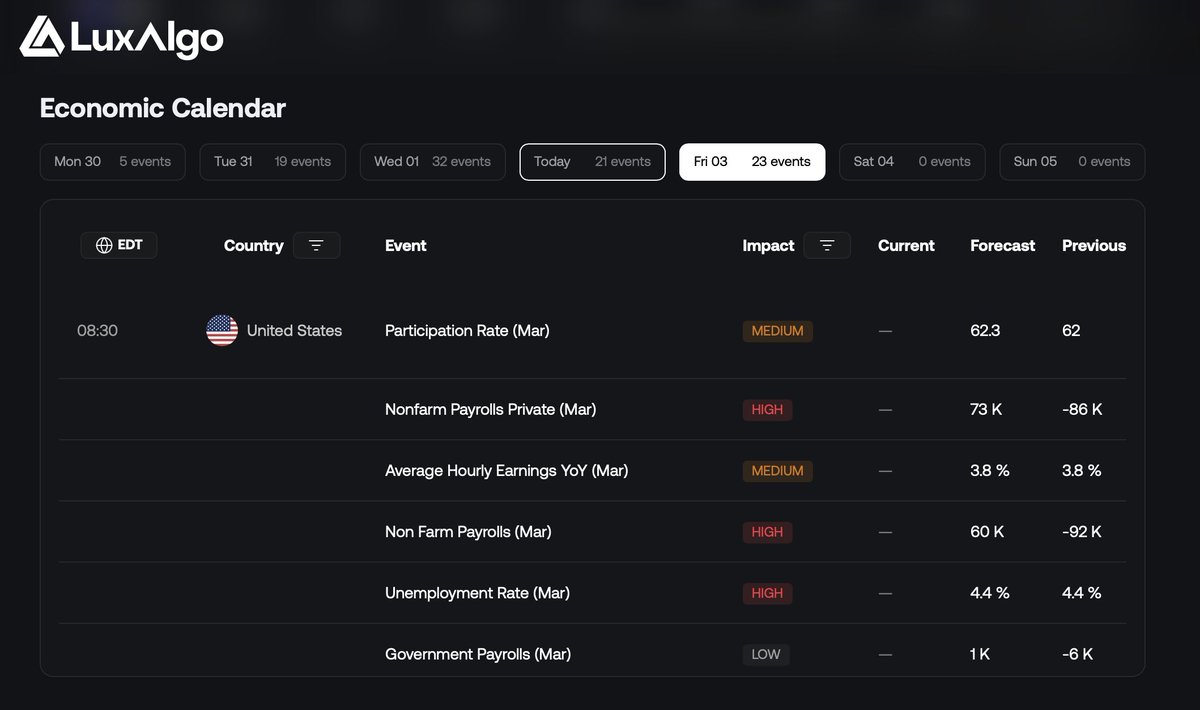Click the Previous column header
This screenshot has height=710, width=1200.
[1094, 245]
